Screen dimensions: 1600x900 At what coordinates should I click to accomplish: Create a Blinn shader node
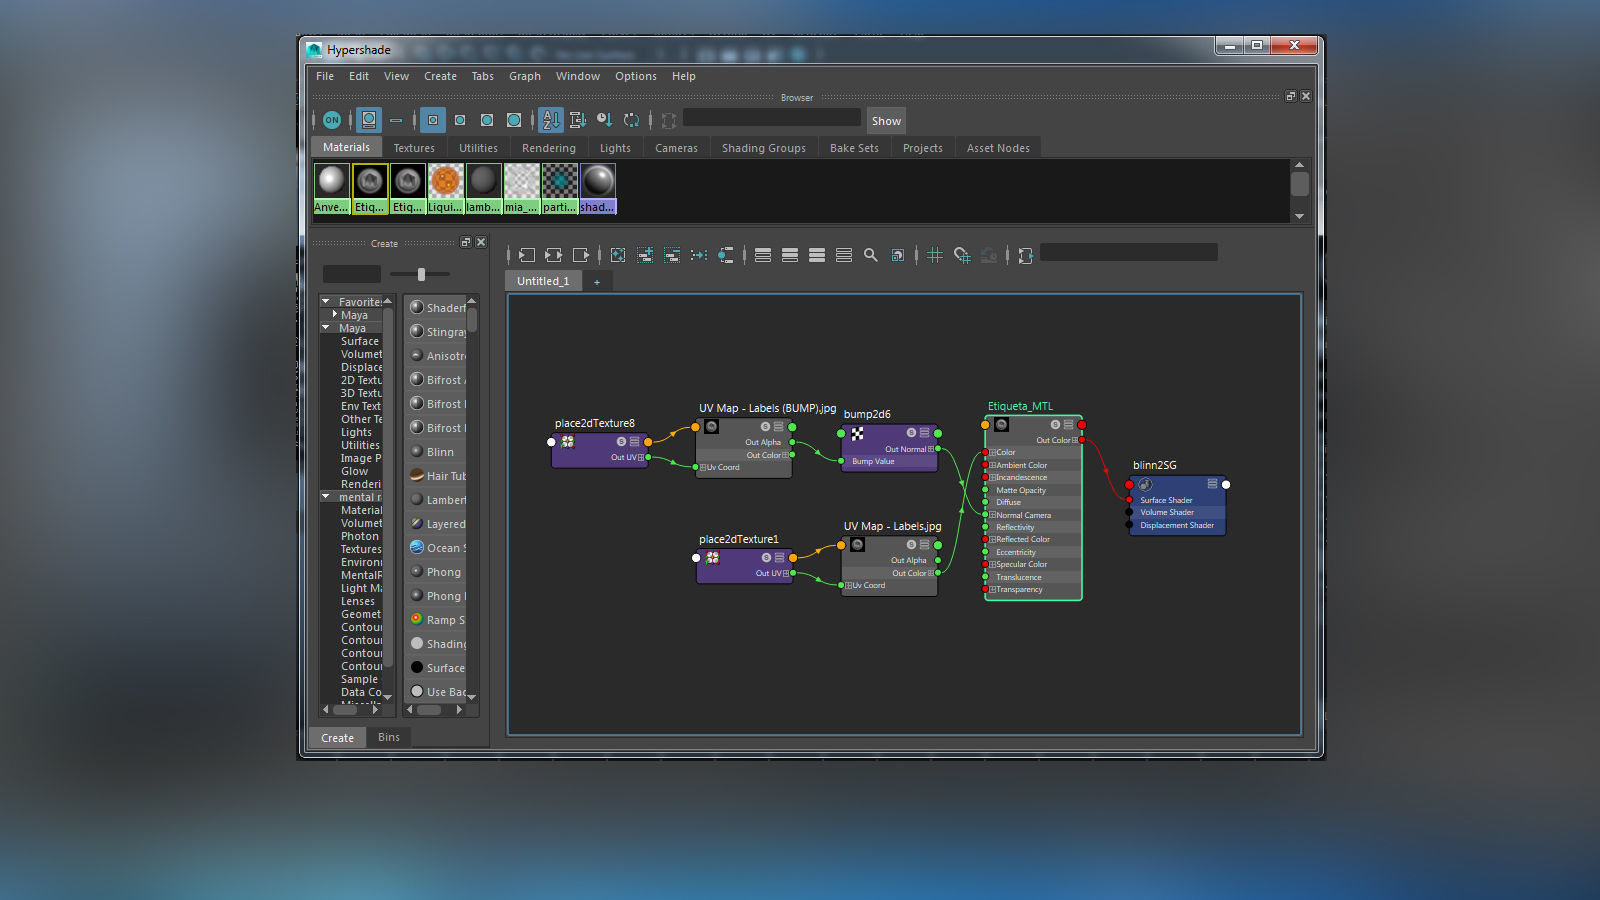pos(436,452)
